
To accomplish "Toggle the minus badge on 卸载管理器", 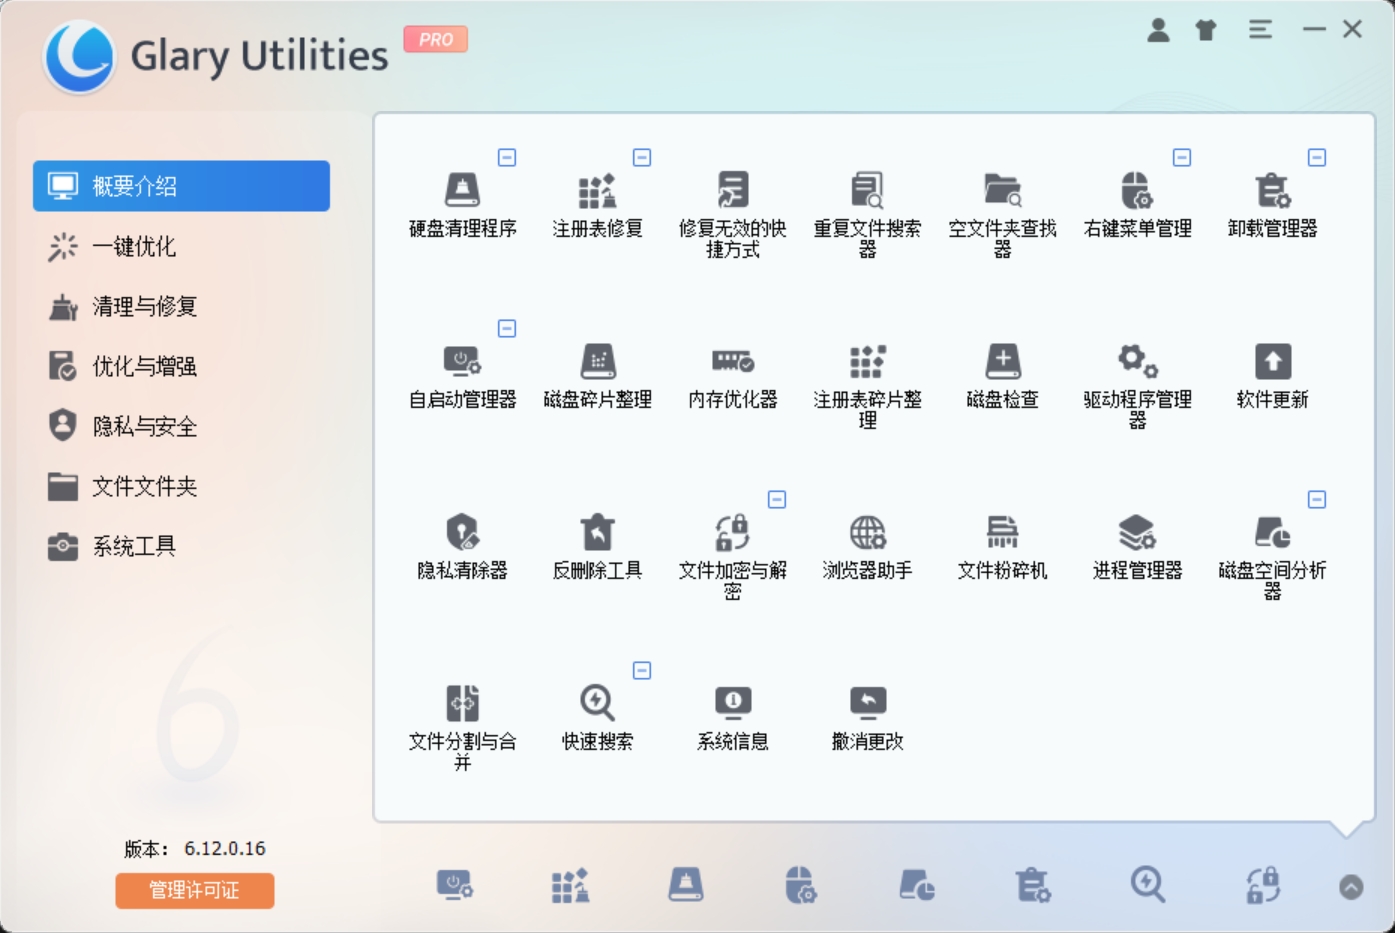I will click(x=1317, y=157).
